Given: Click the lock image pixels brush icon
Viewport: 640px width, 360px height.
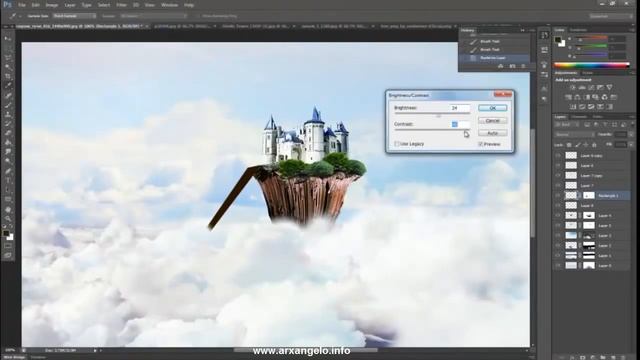Looking at the screenshot, I should [578, 144].
